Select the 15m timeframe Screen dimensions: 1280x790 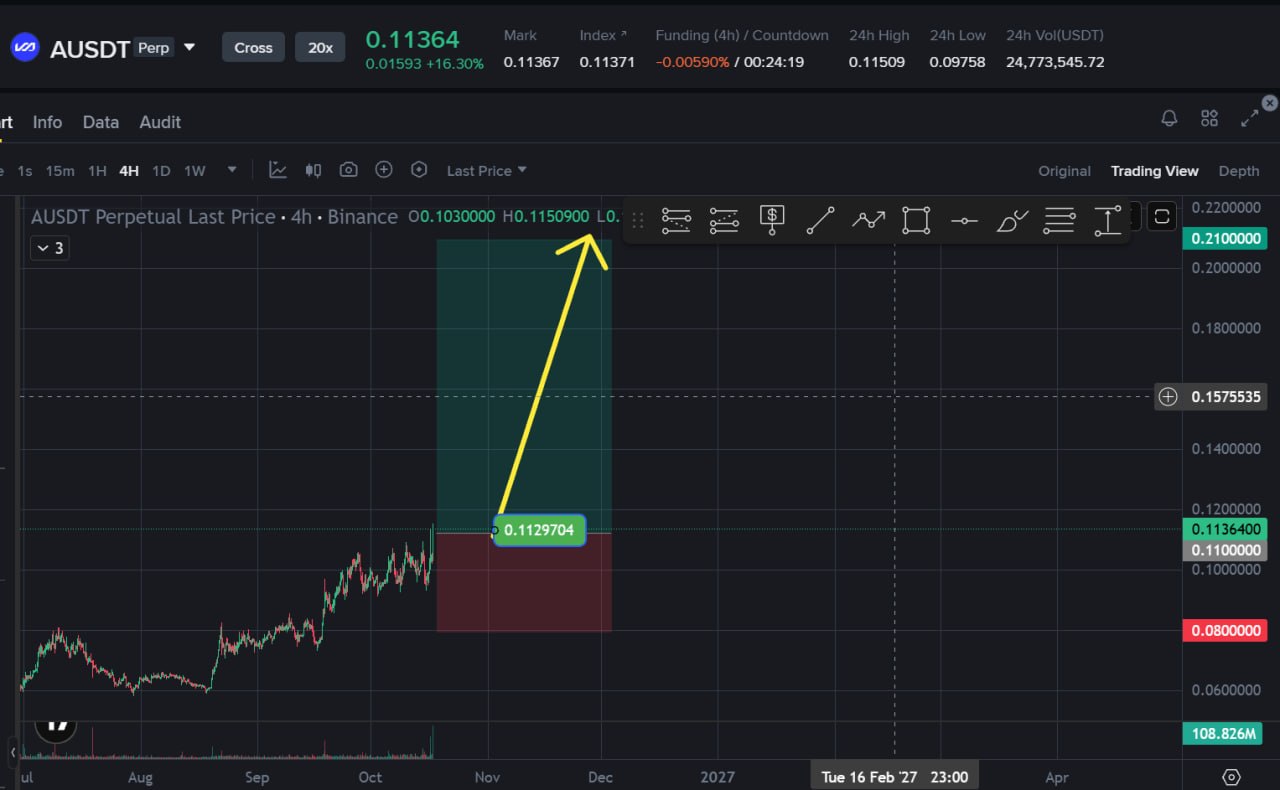(x=60, y=171)
